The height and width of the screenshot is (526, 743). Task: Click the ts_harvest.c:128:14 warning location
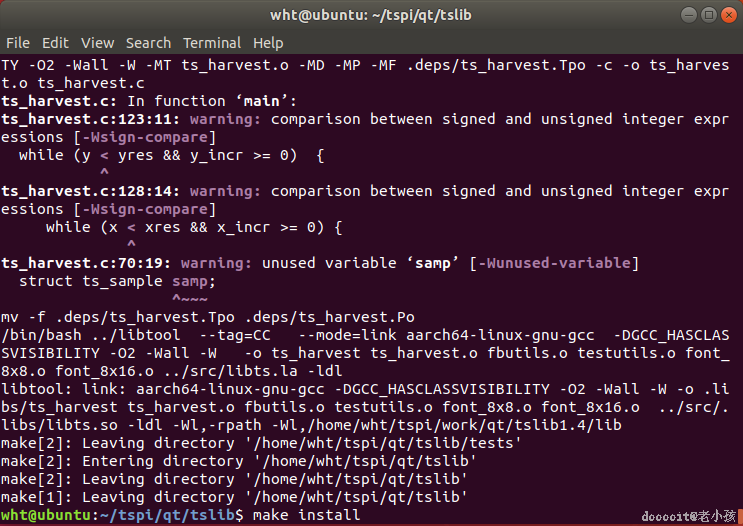[90, 191]
